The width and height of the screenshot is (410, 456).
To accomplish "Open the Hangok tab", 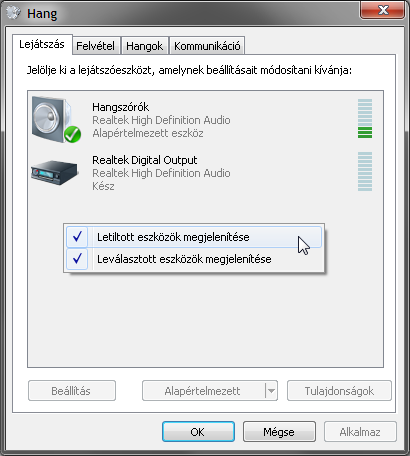I will 145,46.
